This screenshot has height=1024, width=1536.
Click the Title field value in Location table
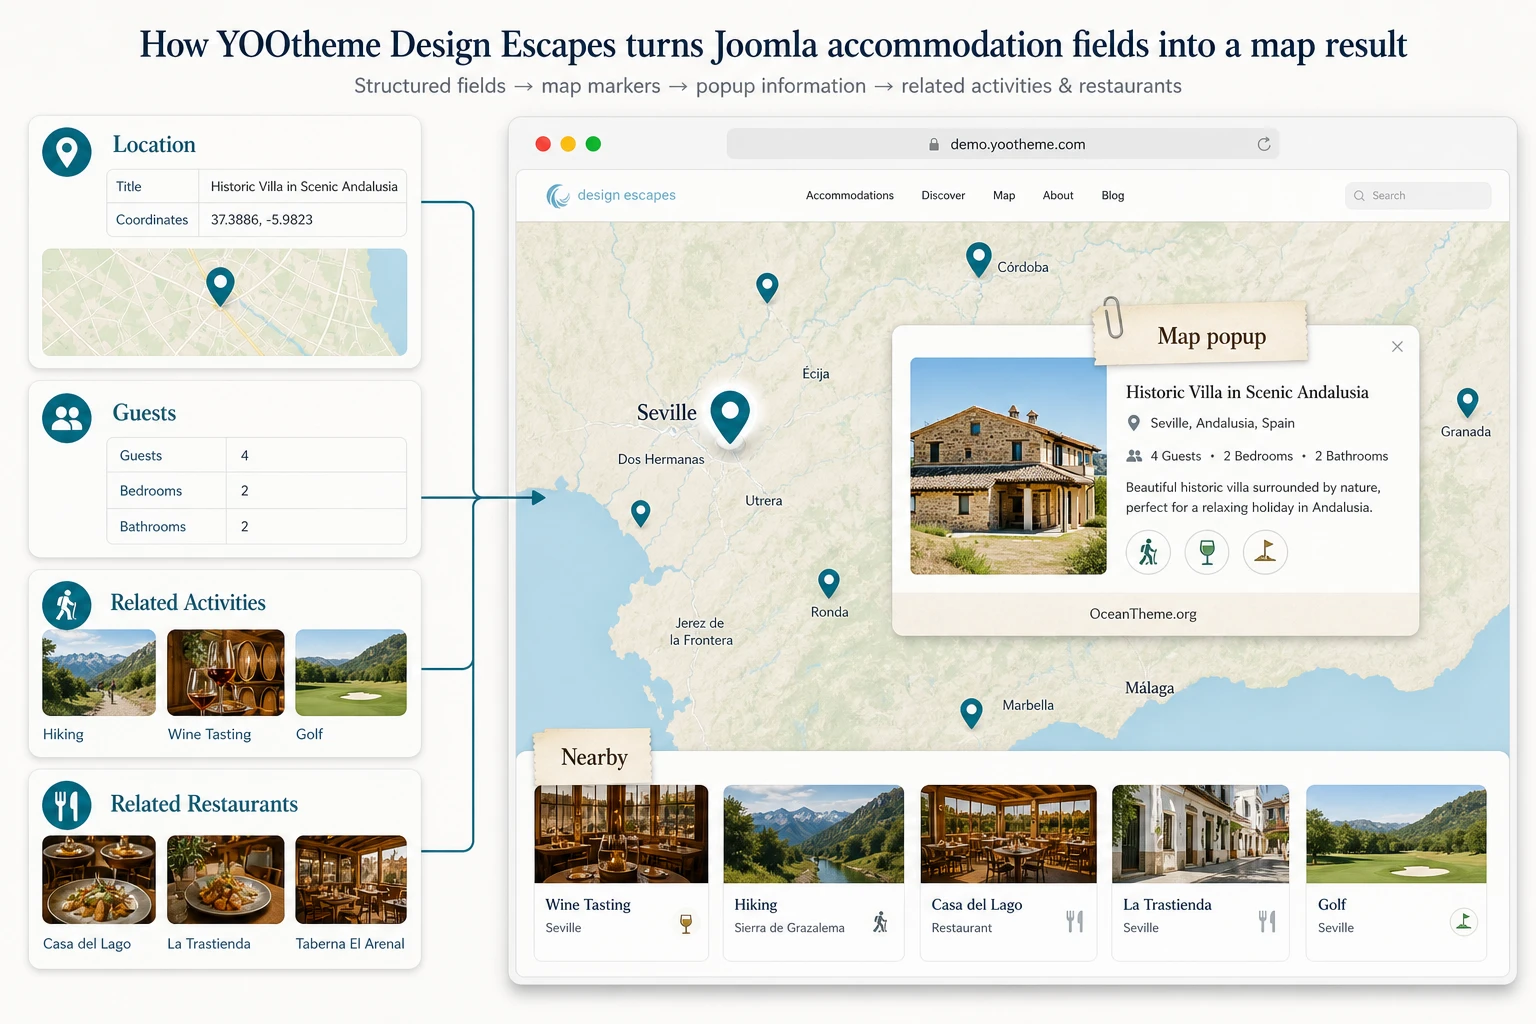click(x=304, y=186)
